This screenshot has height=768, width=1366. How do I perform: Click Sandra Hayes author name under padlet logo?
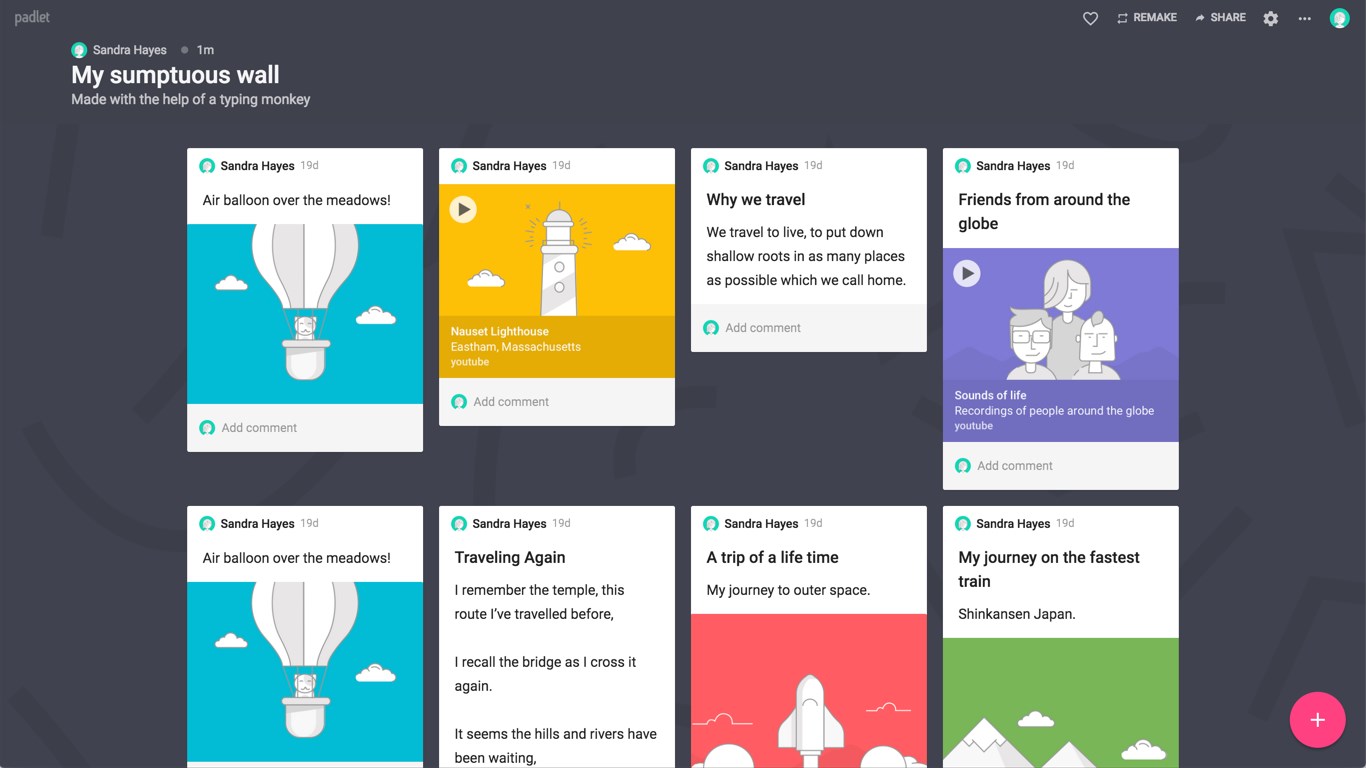click(129, 50)
